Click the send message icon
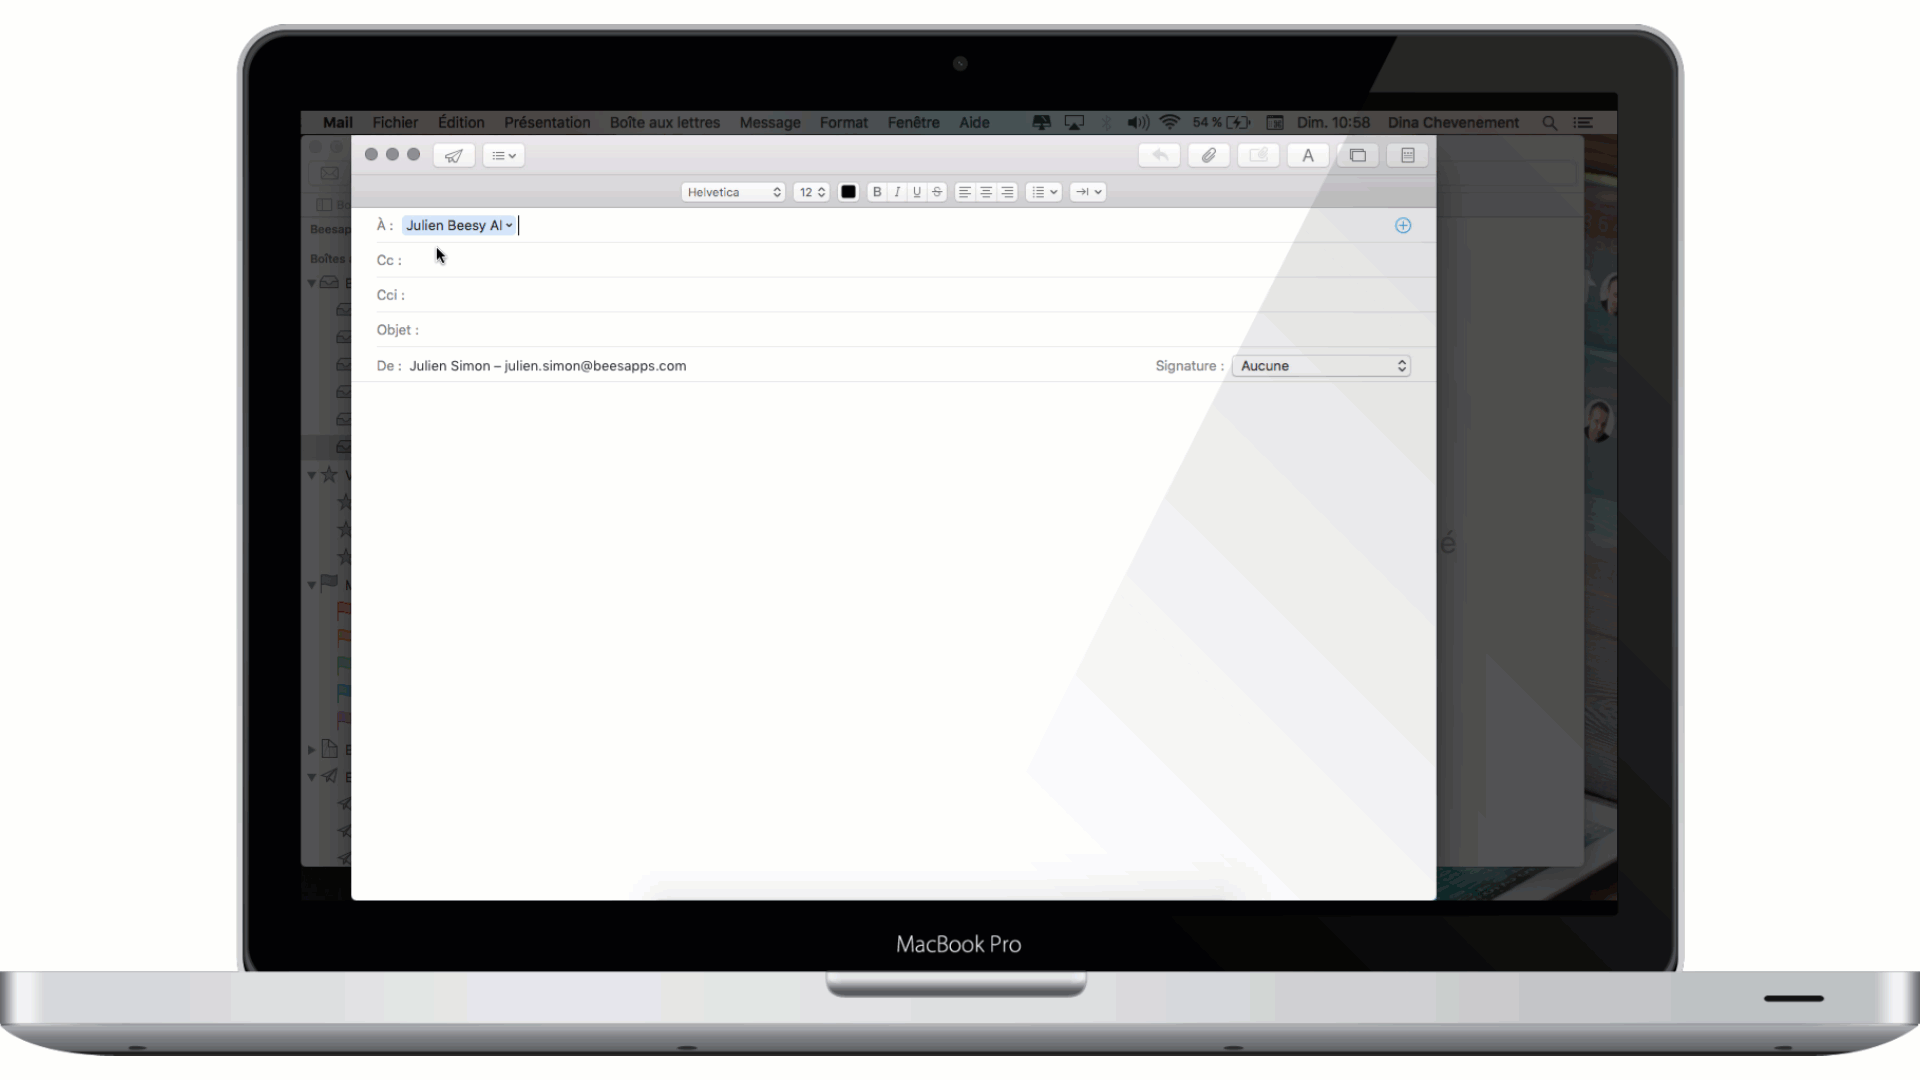Viewport: 1920px width, 1080px height. click(454, 156)
